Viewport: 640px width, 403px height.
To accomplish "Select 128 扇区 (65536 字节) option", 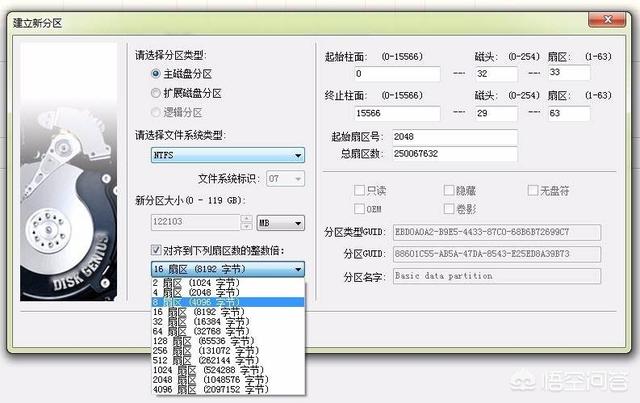I will (228, 341).
